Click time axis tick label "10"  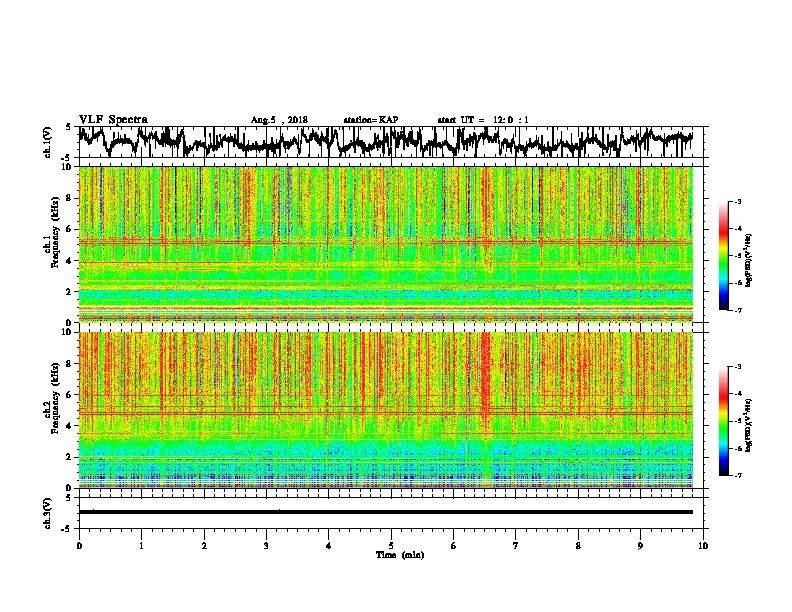coord(703,546)
